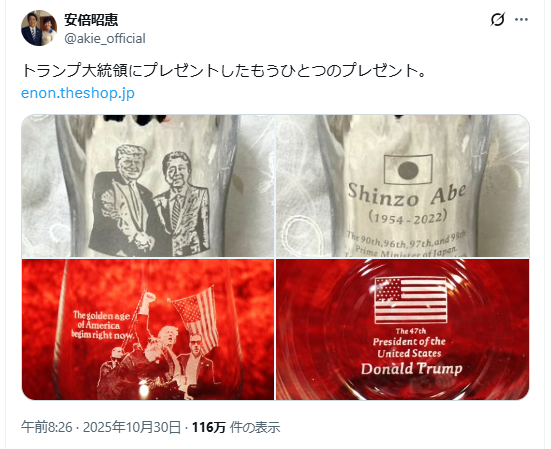Click the 'Shinzo Abe' engraved name
The width and height of the screenshot is (551, 449).
(x=407, y=195)
